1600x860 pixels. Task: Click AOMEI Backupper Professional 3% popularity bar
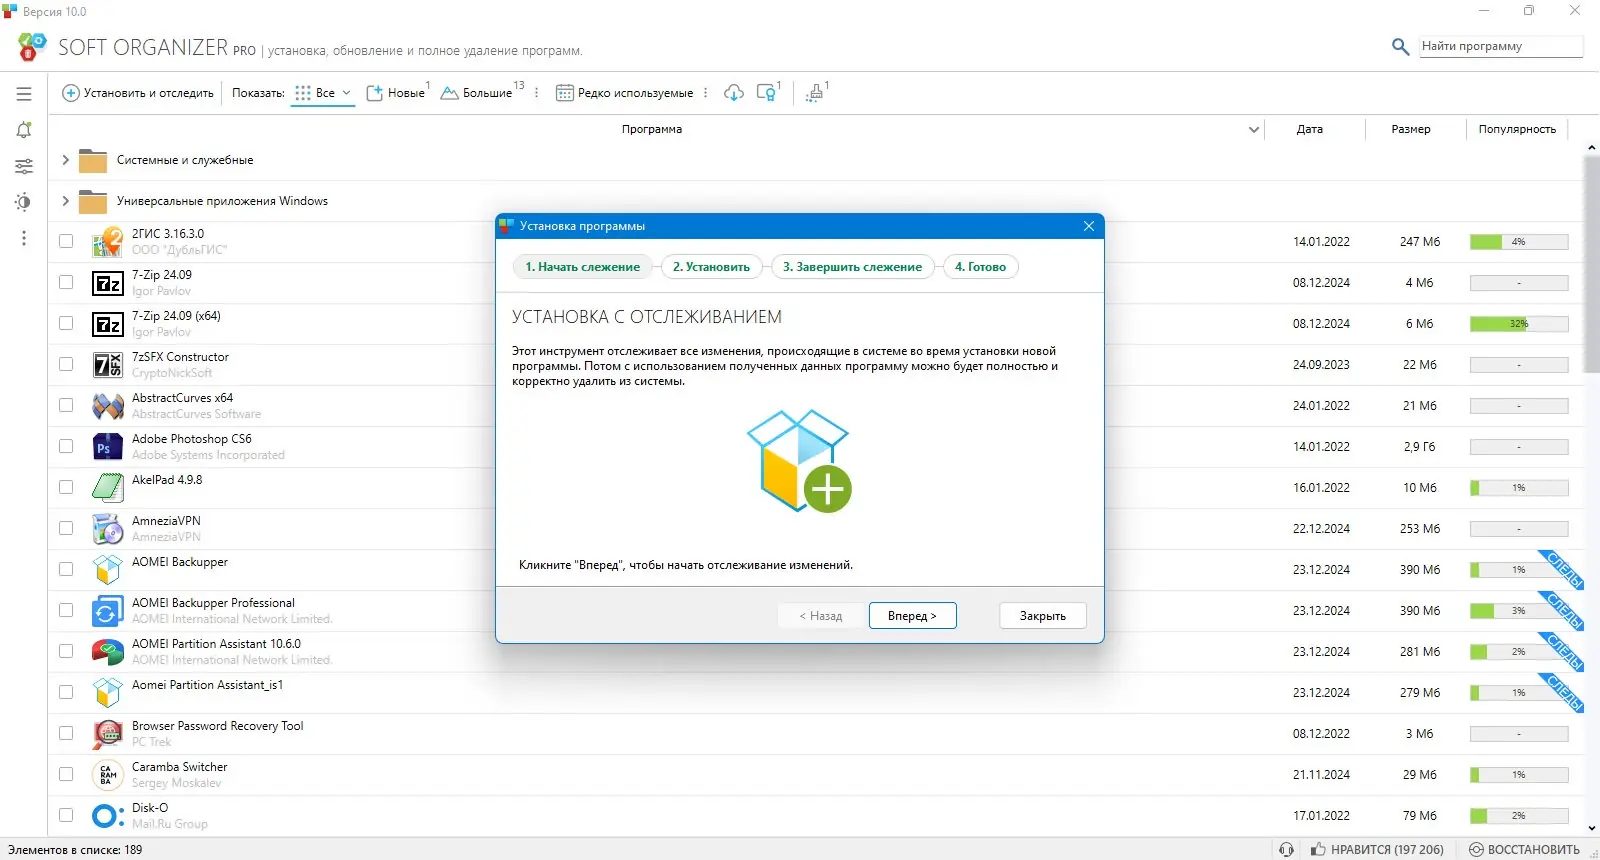pos(1518,611)
